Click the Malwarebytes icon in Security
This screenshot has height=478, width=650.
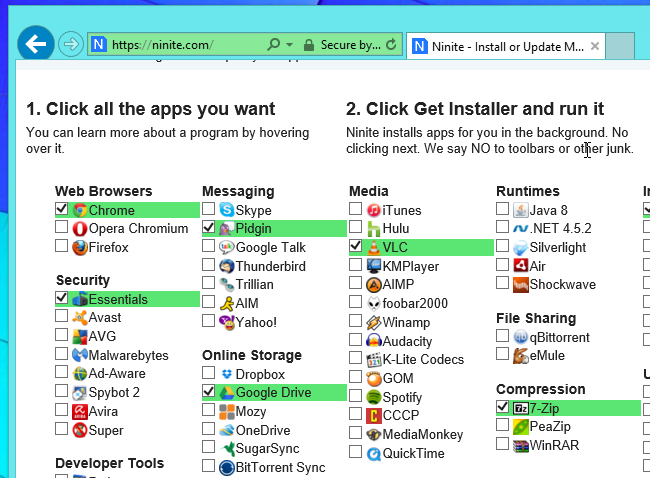(x=80, y=355)
